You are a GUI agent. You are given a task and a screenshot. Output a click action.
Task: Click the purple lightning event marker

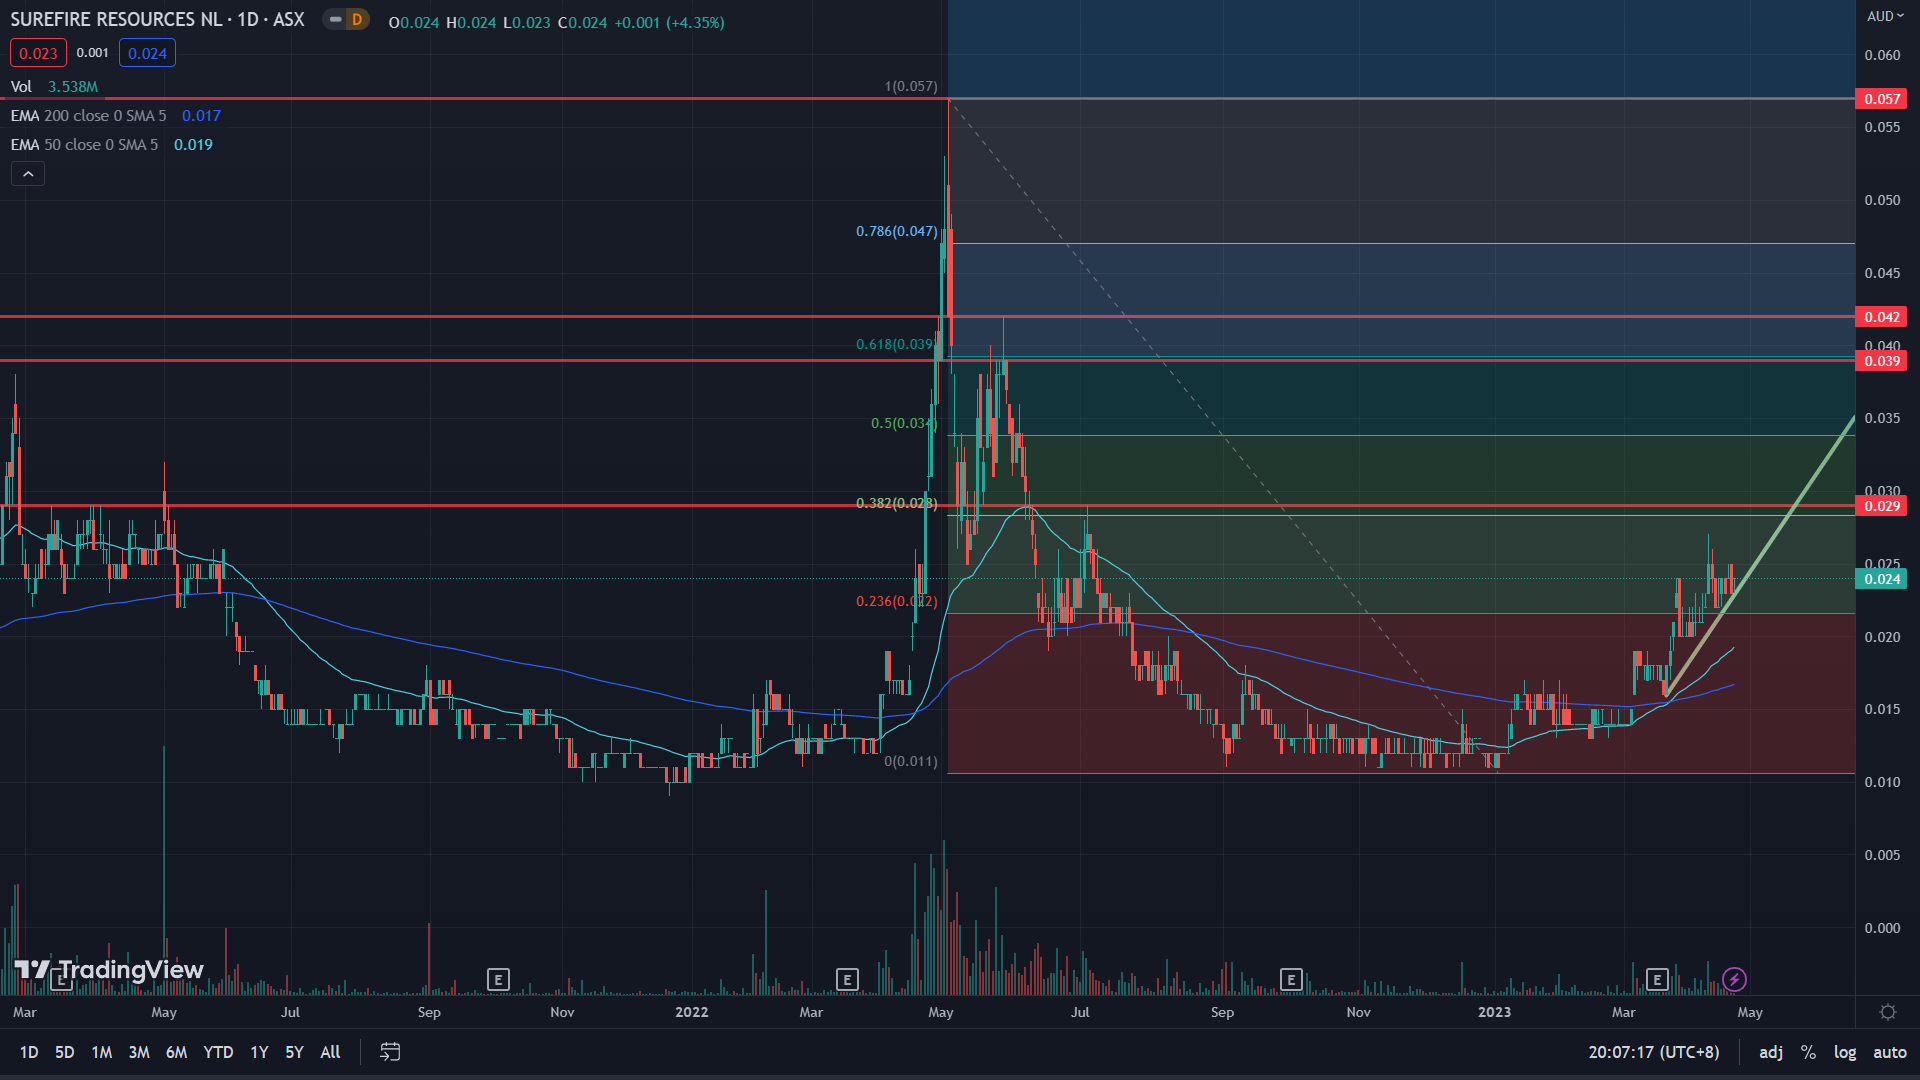pos(1734,979)
